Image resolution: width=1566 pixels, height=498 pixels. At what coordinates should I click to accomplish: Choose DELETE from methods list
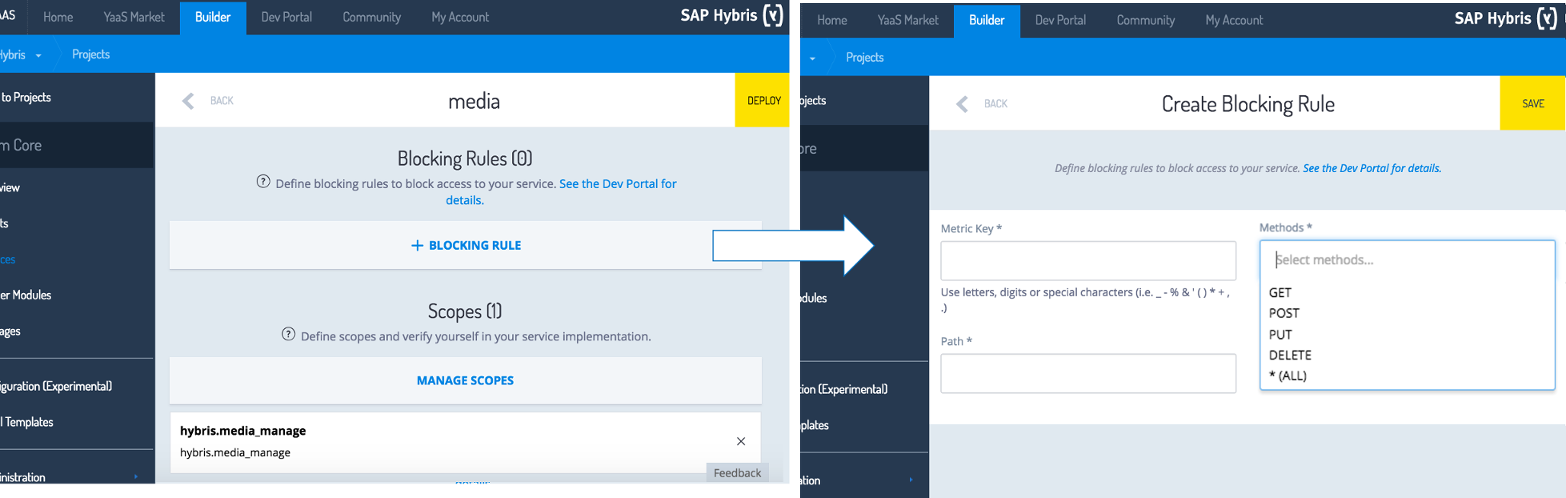tap(1290, 355)
